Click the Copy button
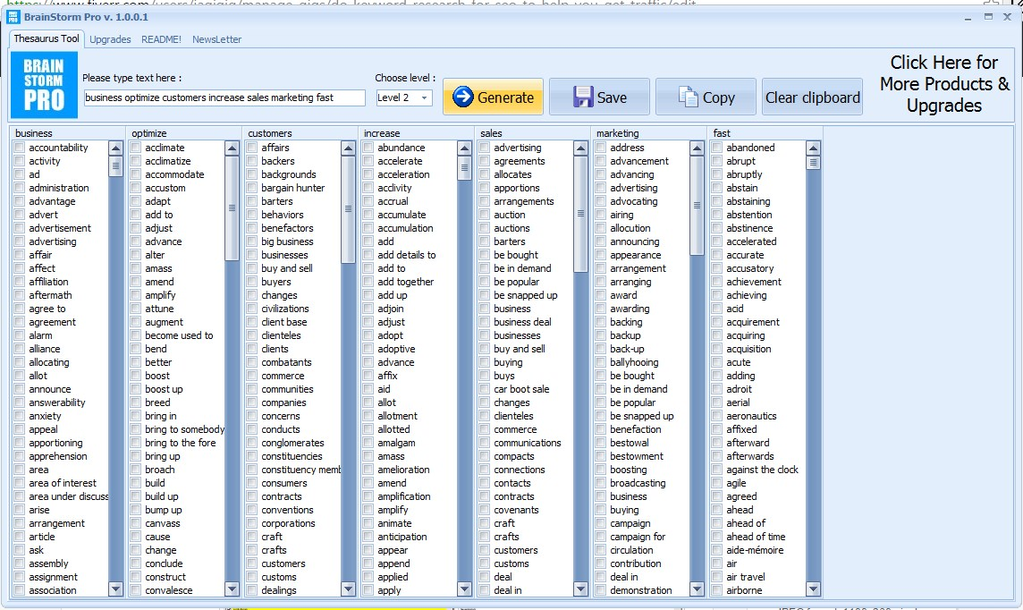The height and width of the screenshot is (610, 1023). pos(705,97)
